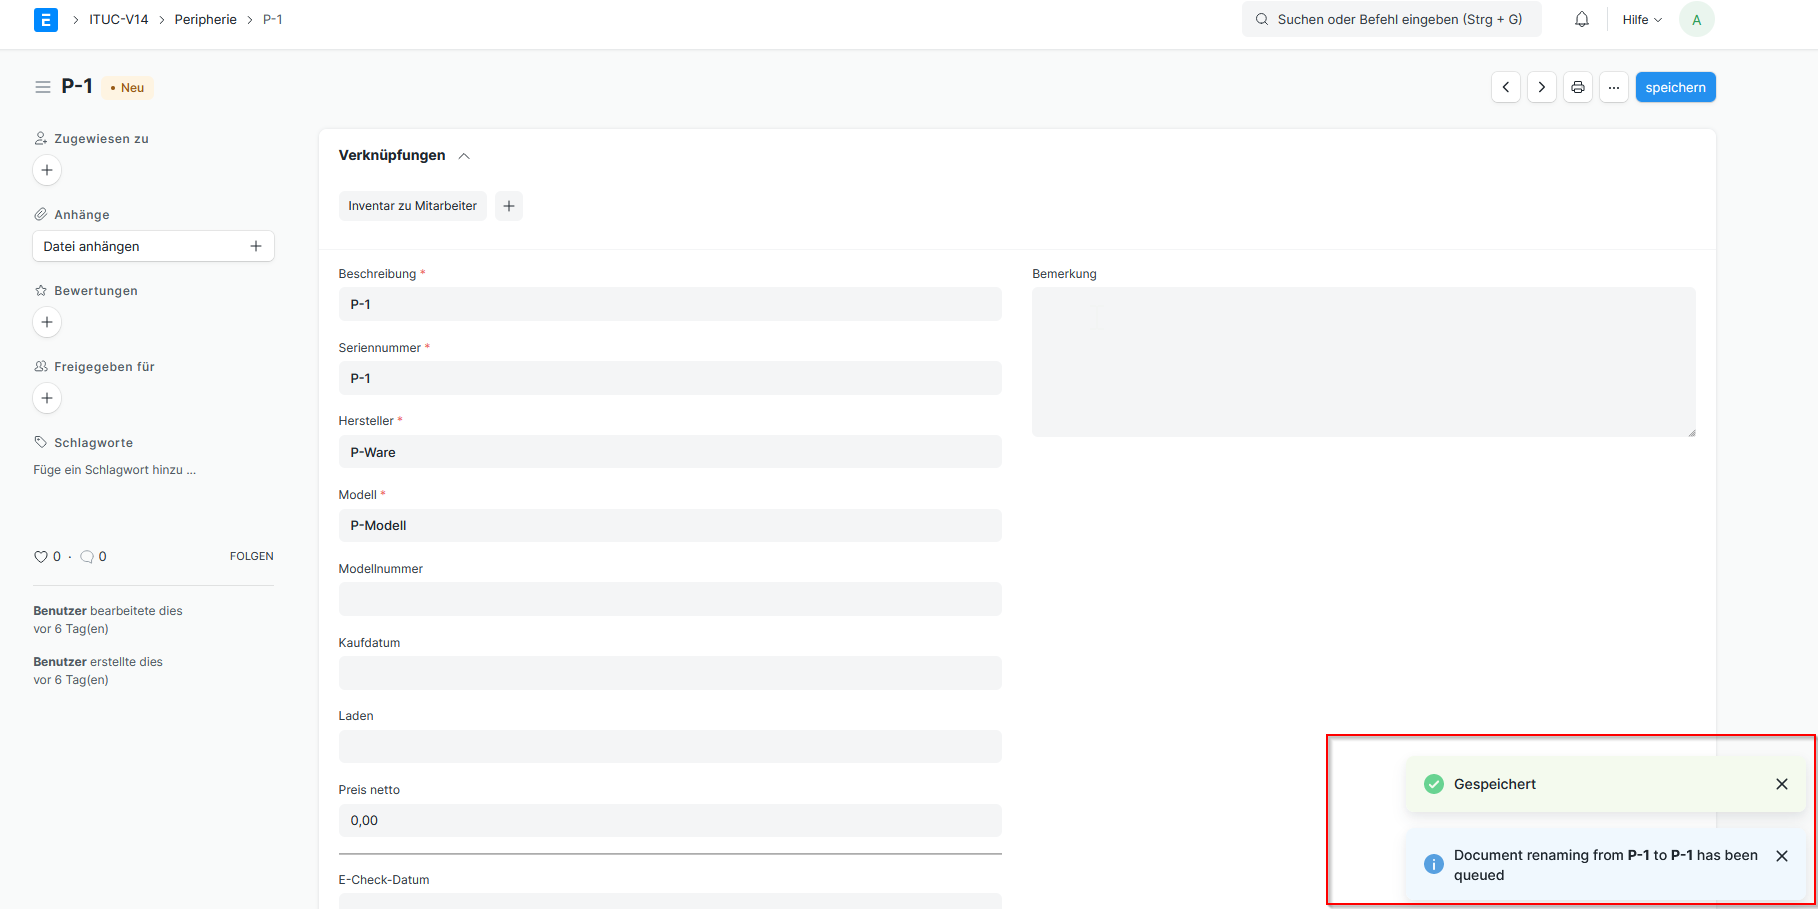Collapse the Verknüpfungen section

(x=464, y=156)
